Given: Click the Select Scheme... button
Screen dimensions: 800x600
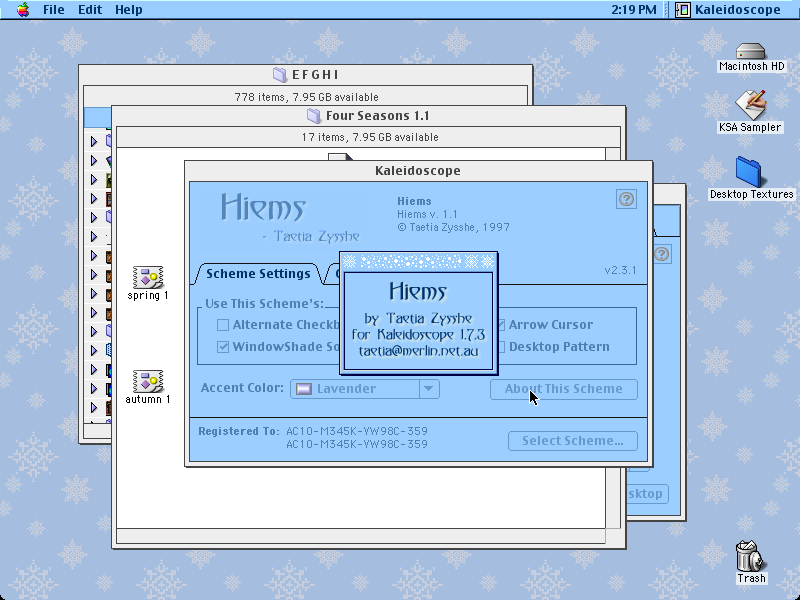Looking at the screenshot, I should (x=572, y=441).
